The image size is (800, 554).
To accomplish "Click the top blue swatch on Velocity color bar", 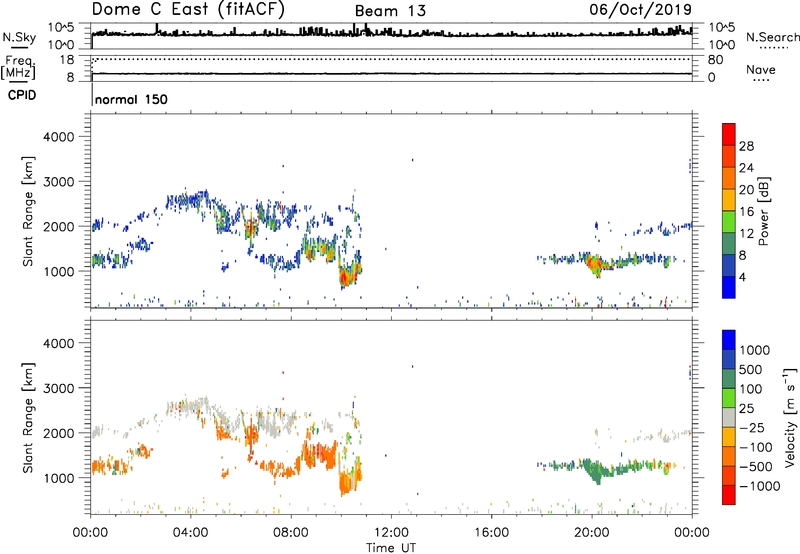I will (729, 340).
